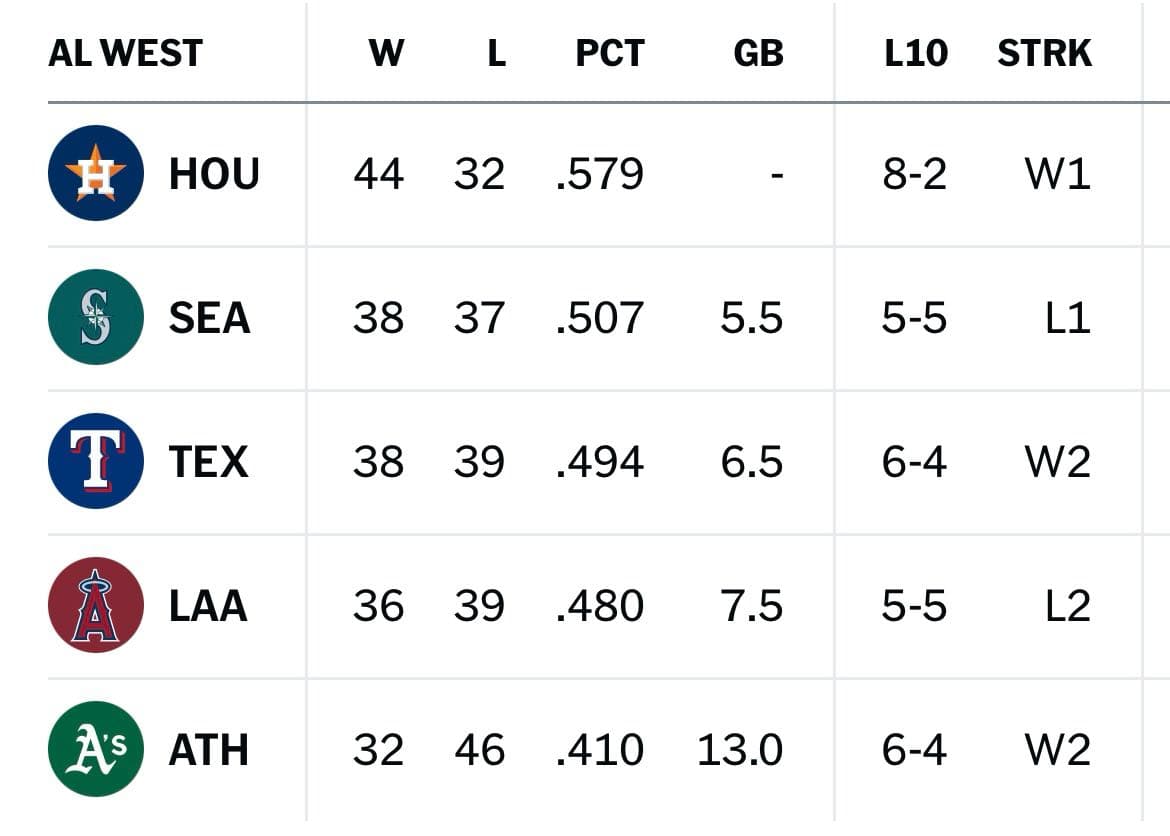Screen dimensions: 1170x836
Task: Select the LAA team name
Action: (x=208, y=606)
